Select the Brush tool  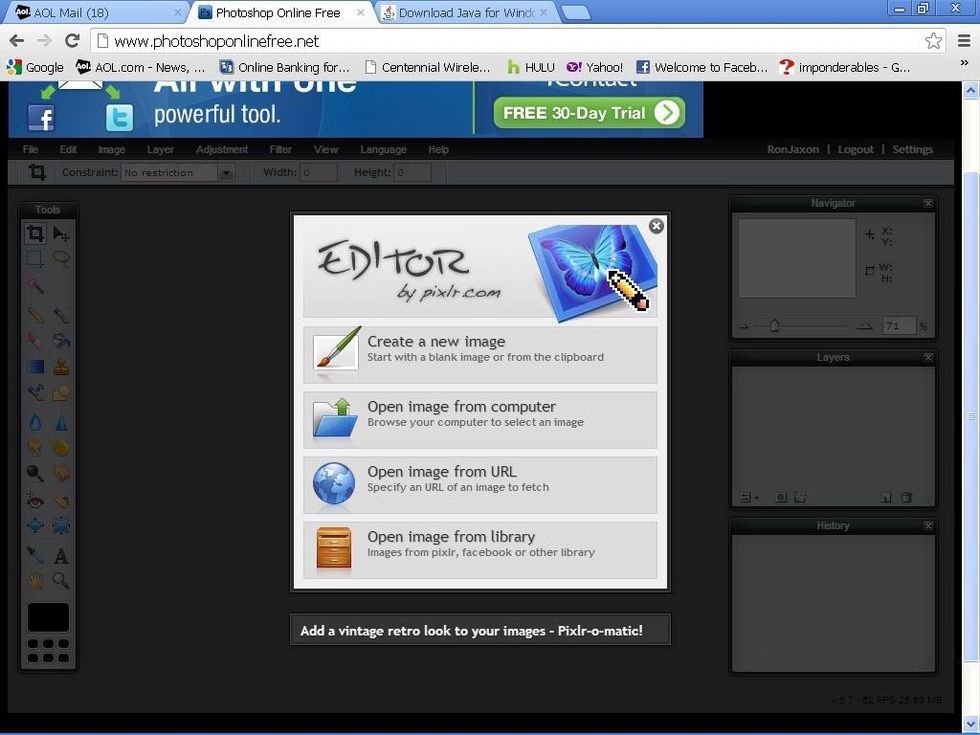click(61, 314)
